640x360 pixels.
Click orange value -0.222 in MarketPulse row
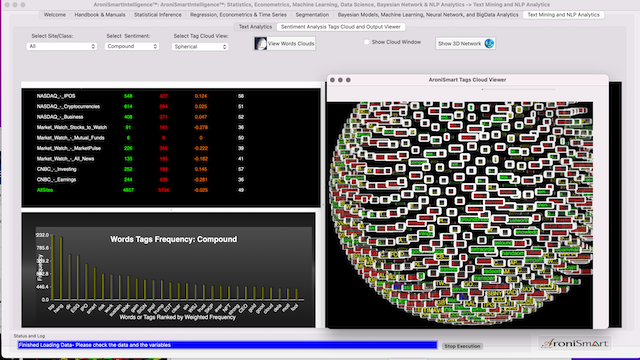tap(201, 149)
